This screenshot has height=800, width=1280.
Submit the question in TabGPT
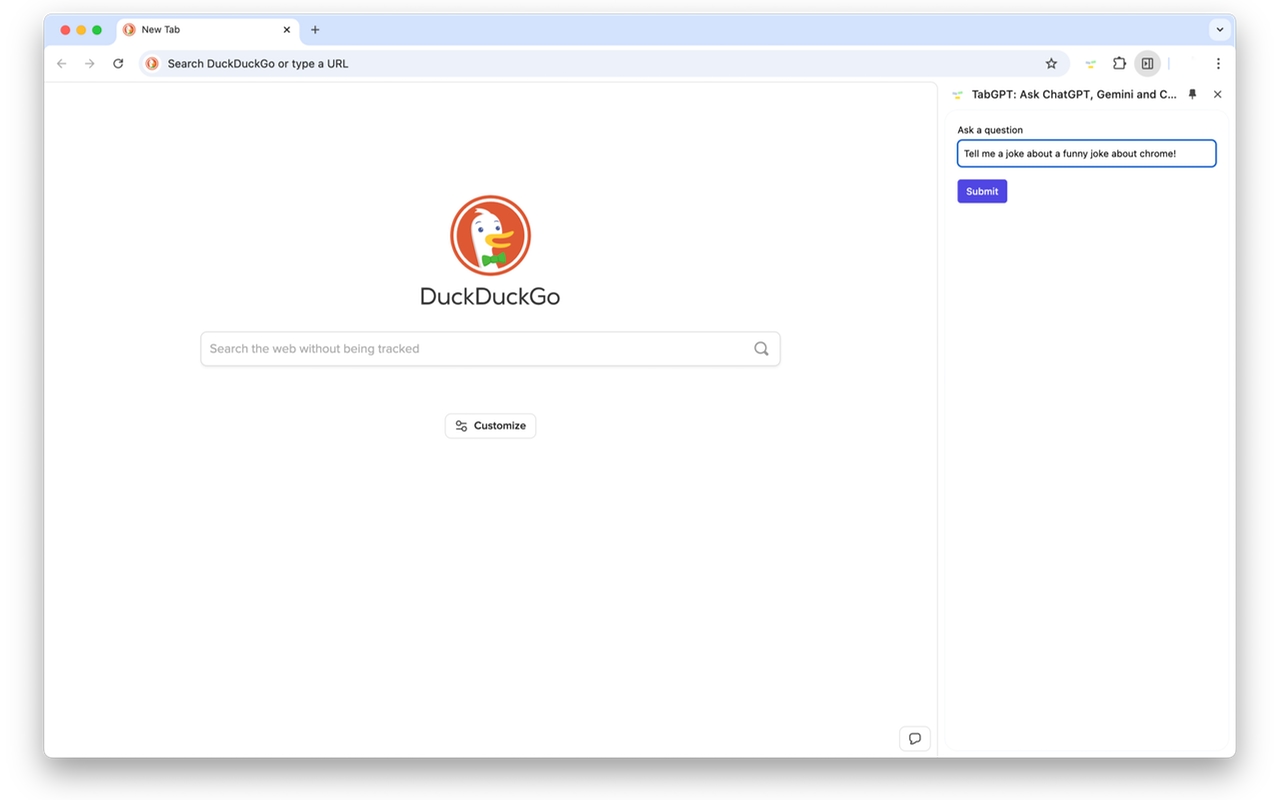click(982, 191)
